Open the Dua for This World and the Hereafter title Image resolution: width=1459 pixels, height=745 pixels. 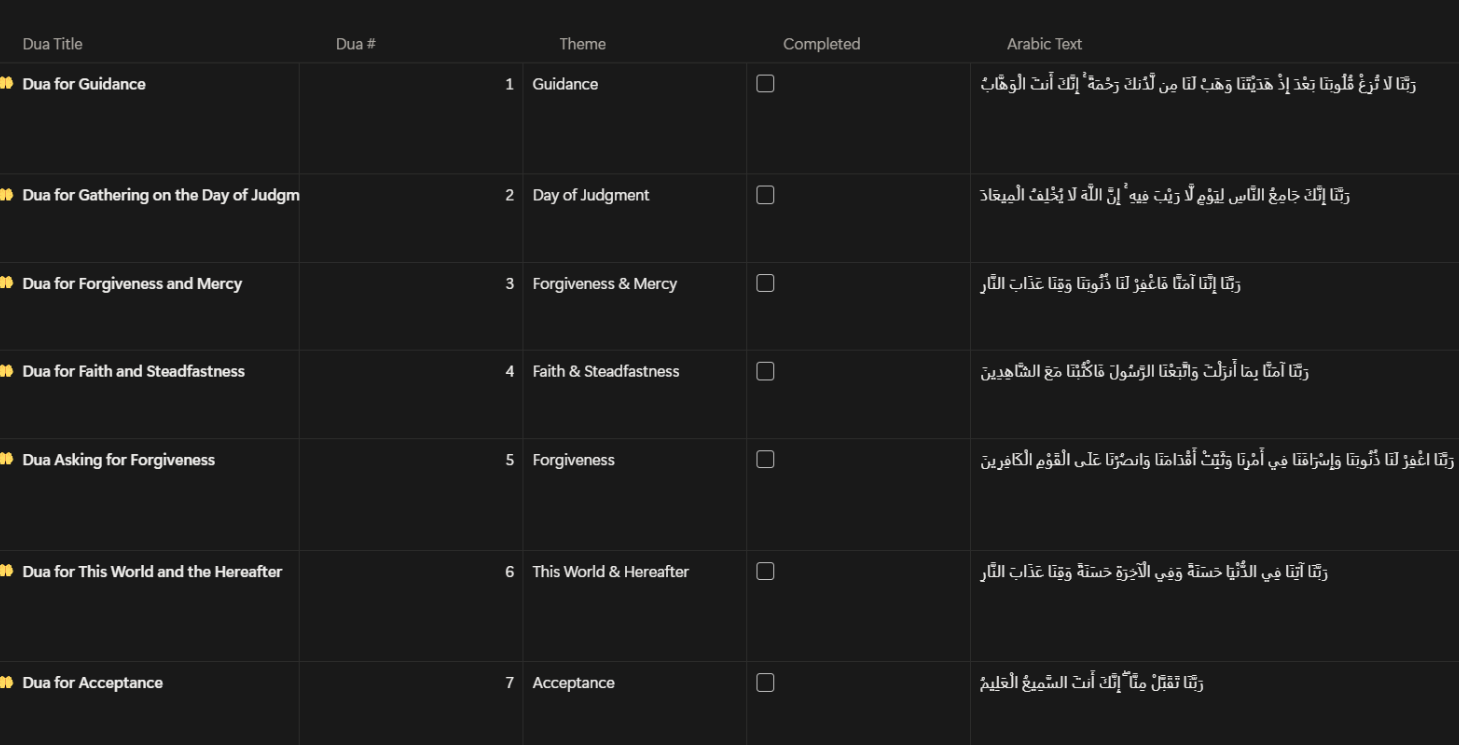(152, 572)
